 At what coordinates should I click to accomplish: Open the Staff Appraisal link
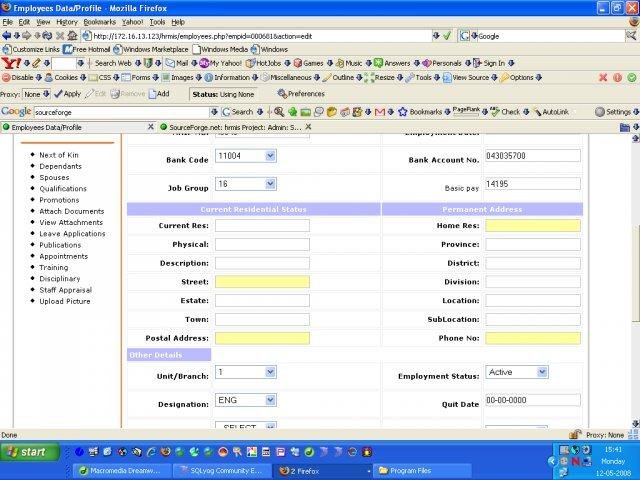pyautogui.click(x=65, y=290)
